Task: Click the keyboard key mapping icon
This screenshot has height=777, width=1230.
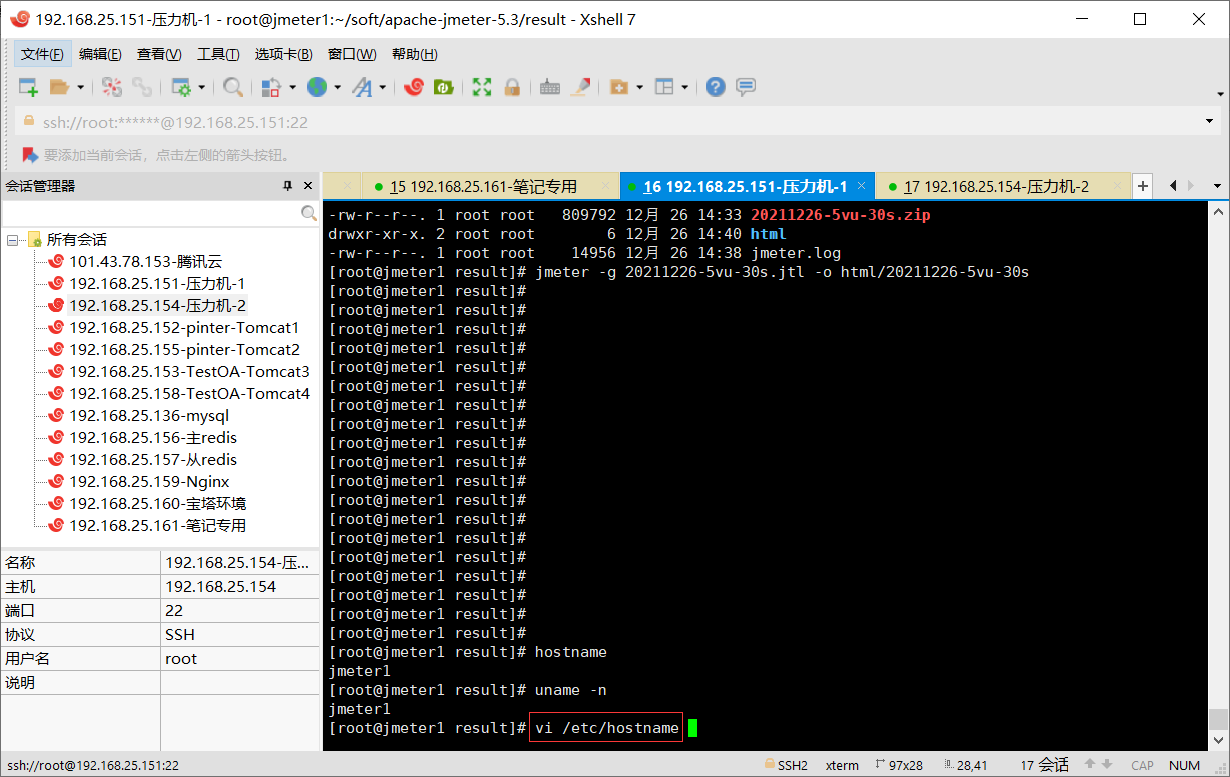Action: pyautogui.click(x=549, y=87)
